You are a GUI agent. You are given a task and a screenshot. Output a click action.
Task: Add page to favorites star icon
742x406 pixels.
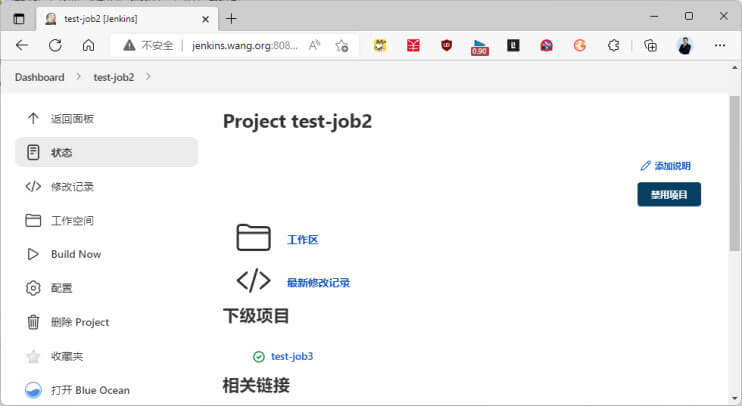tap(342, 45)
